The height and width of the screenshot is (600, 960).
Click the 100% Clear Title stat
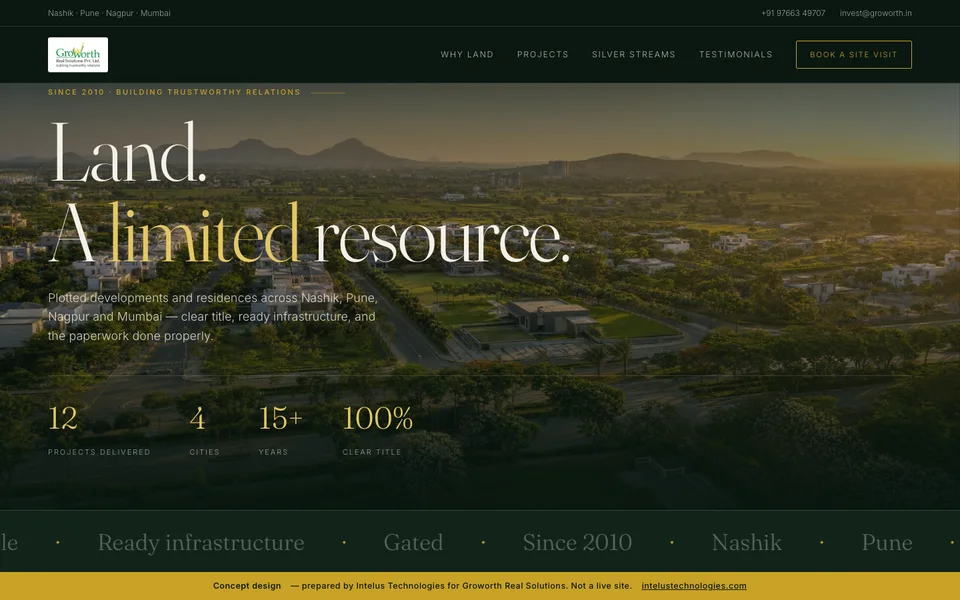tap(378, 430)
